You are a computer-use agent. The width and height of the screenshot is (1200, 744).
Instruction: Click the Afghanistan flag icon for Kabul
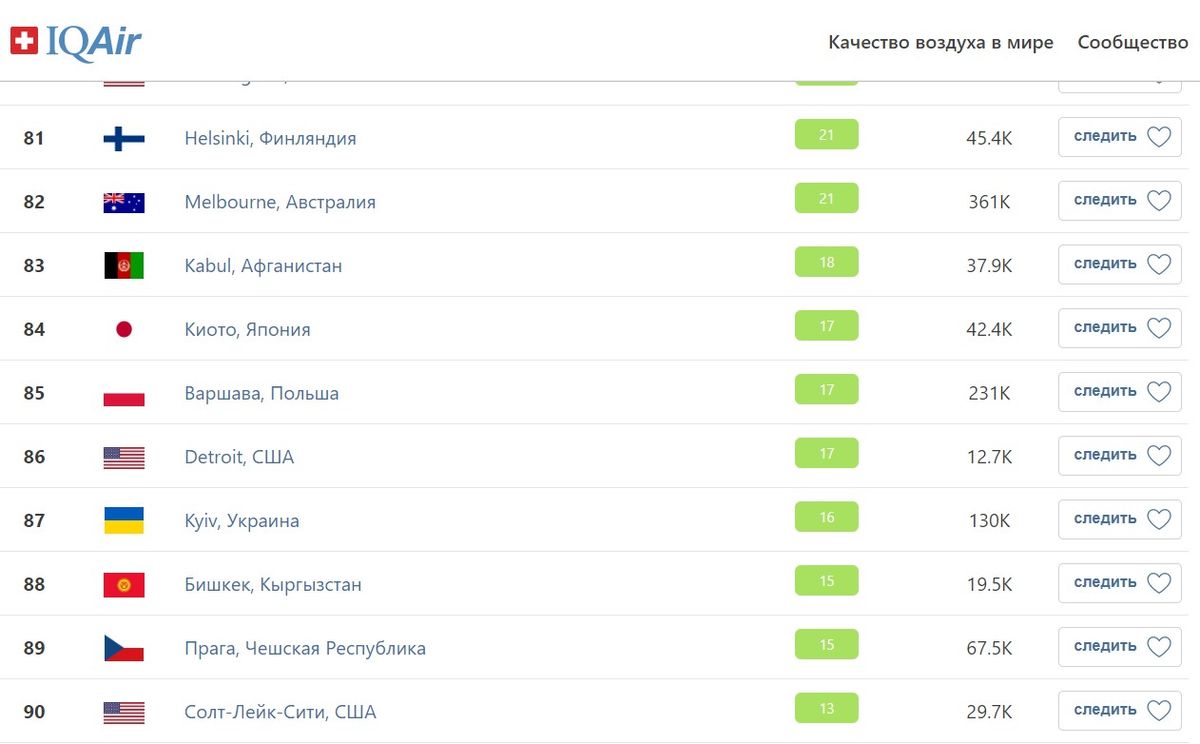pos(124,265)
